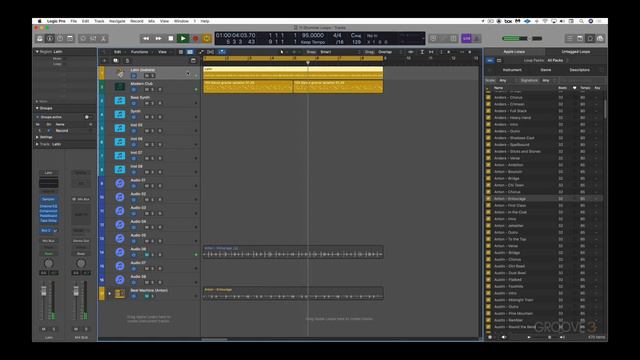This screenshot has height=360, width=640.
Task: Open the Edit menu in Tracks area
Action: point(118,52)
